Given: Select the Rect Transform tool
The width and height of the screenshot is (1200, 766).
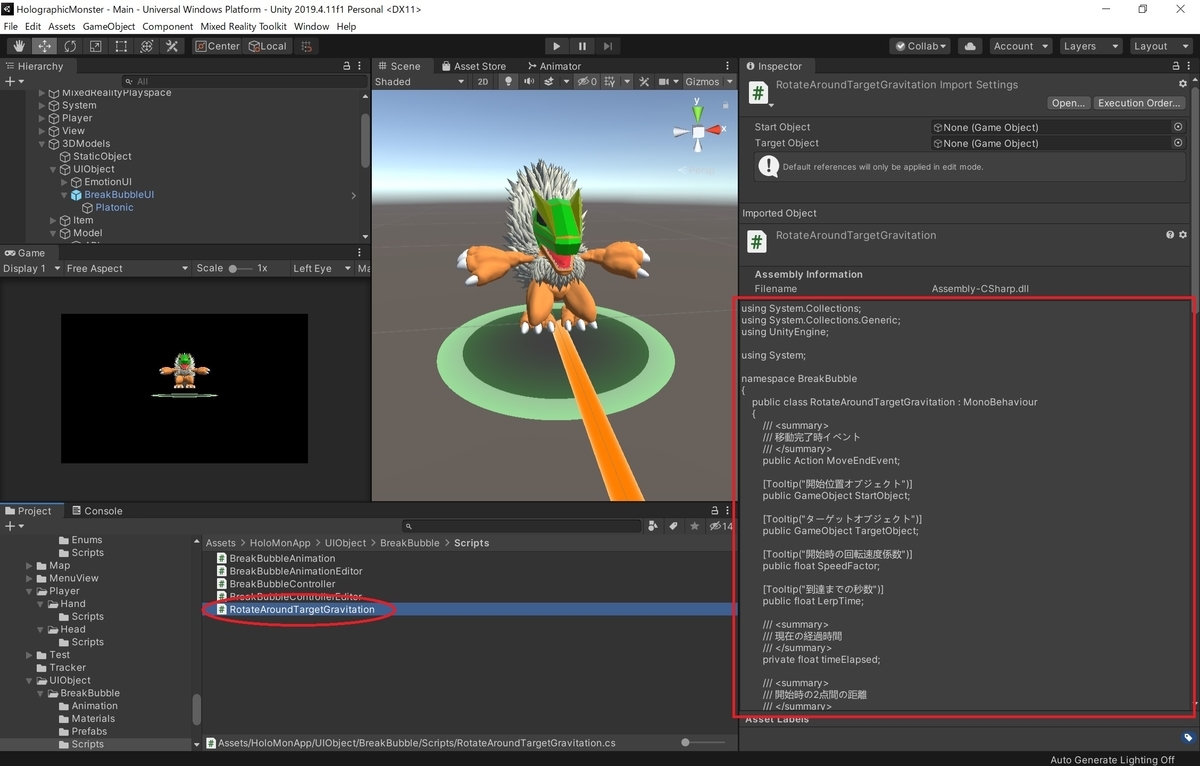Looking at the screenshot, I should click(121, 46).
